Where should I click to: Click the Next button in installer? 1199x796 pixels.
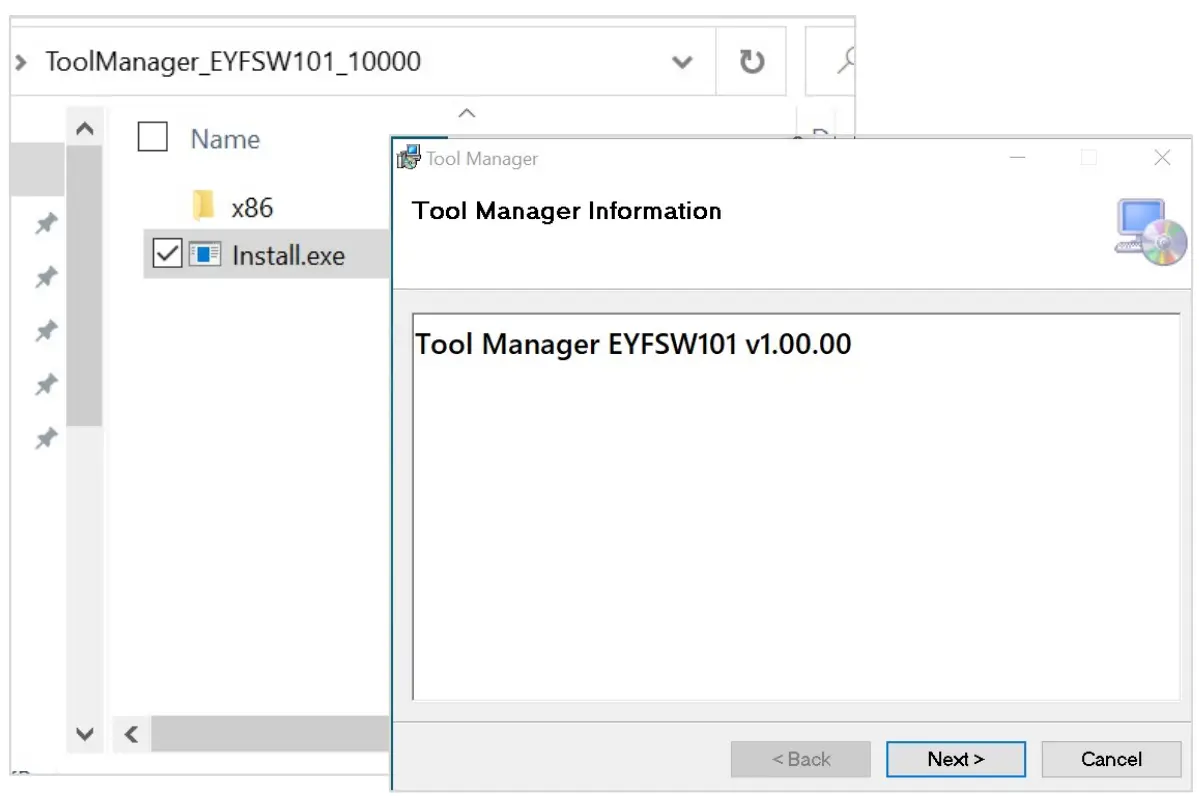[955, 759]
